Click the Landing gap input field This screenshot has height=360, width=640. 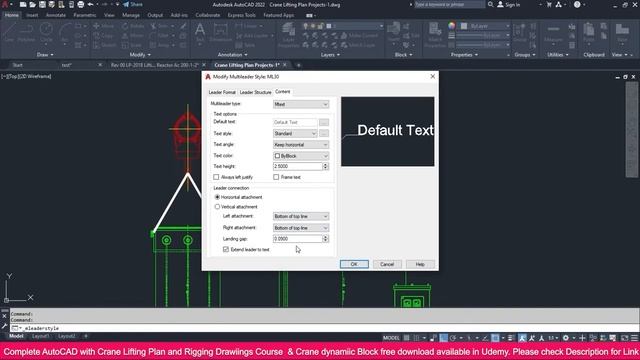coord(298,239)
